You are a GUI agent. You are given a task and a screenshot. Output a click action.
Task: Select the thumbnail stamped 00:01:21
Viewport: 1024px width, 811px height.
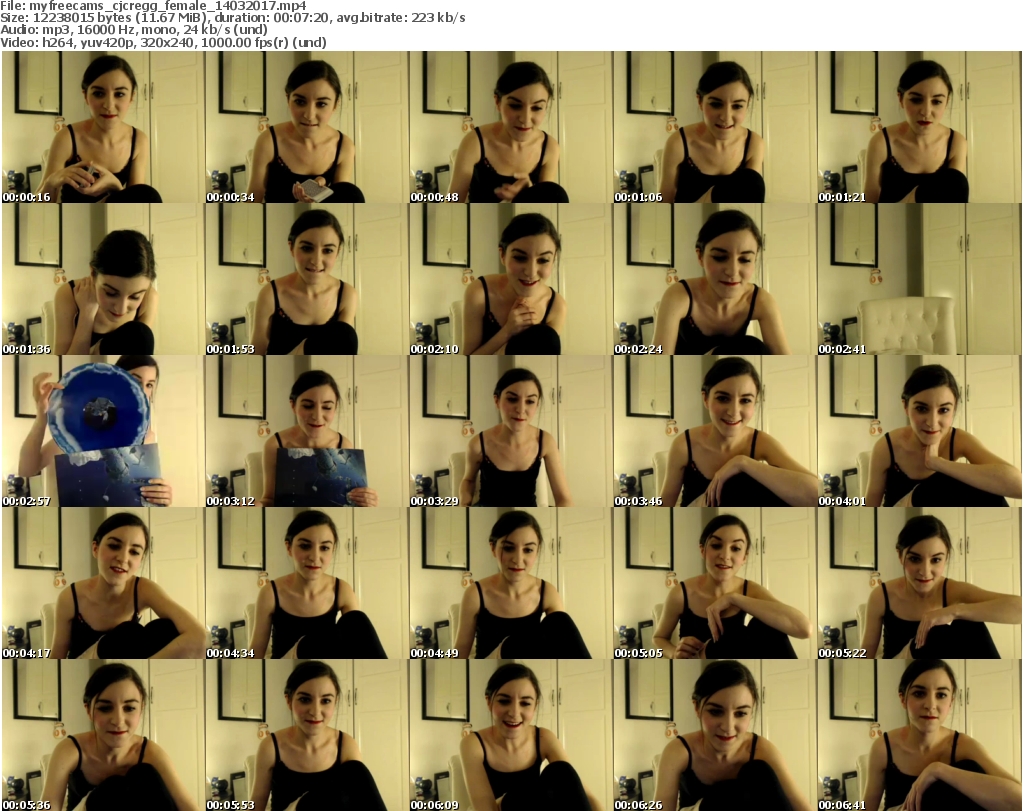pos(919,127)
